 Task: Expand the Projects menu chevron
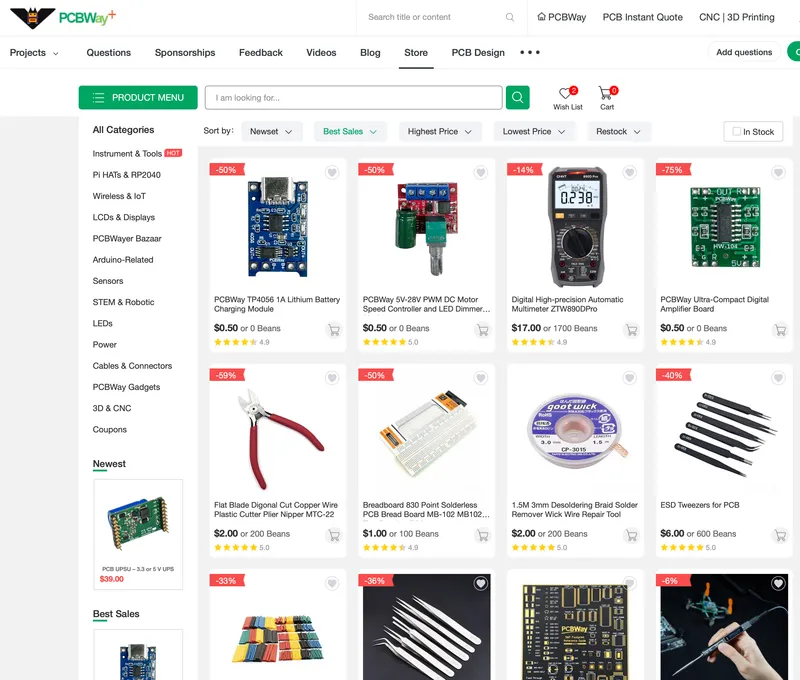point(55,53)
